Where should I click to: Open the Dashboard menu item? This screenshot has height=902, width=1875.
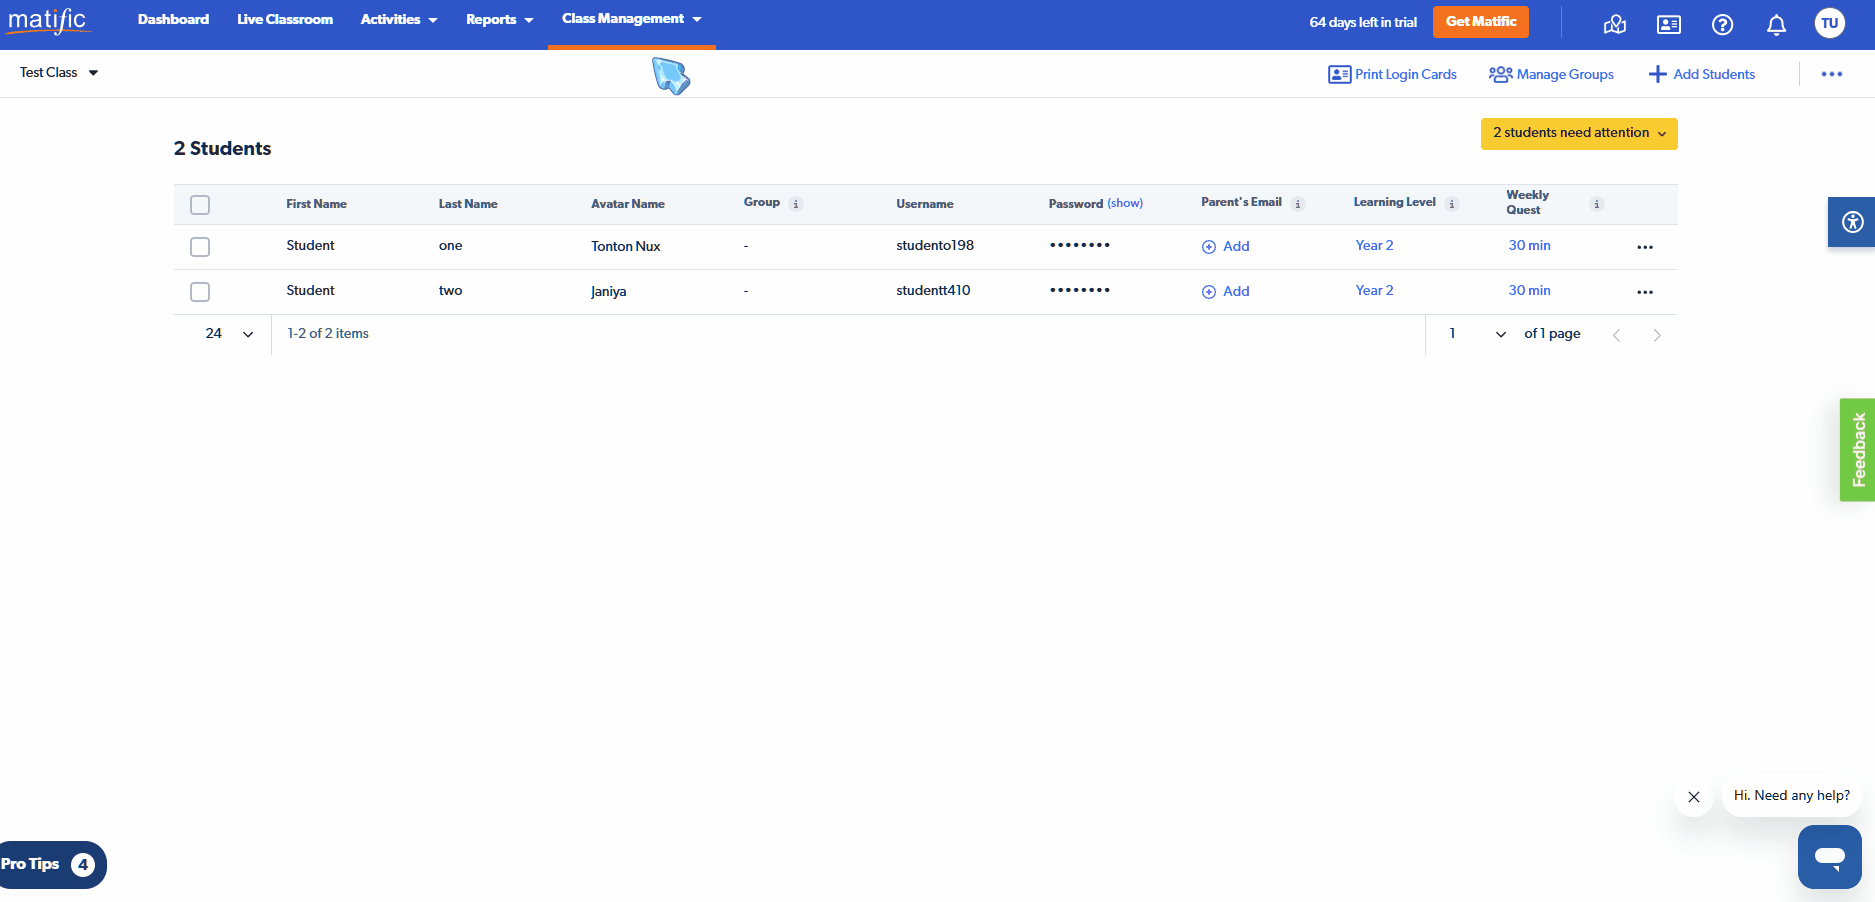173,19
